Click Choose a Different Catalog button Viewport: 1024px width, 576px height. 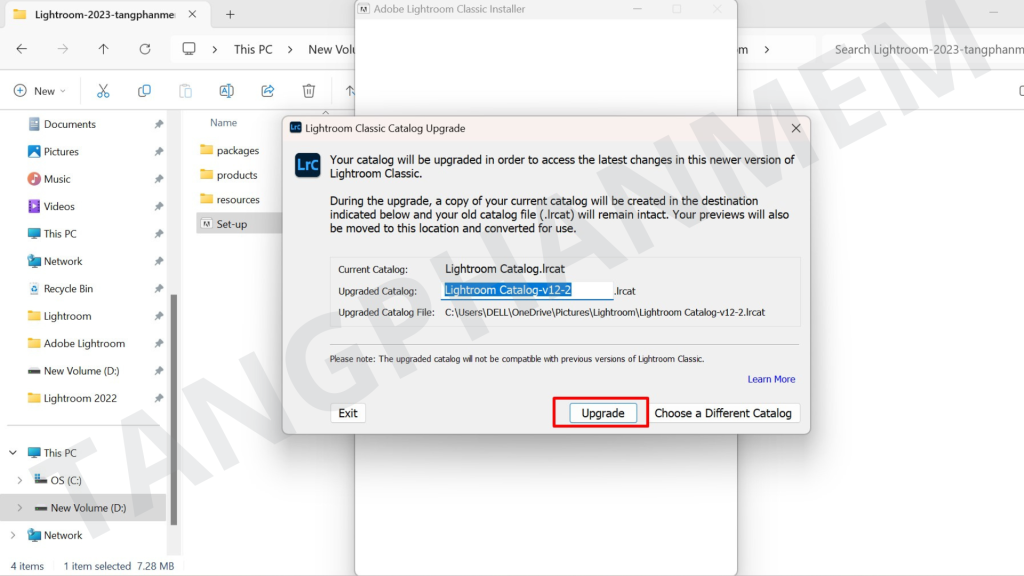click(x=726, y=413)
